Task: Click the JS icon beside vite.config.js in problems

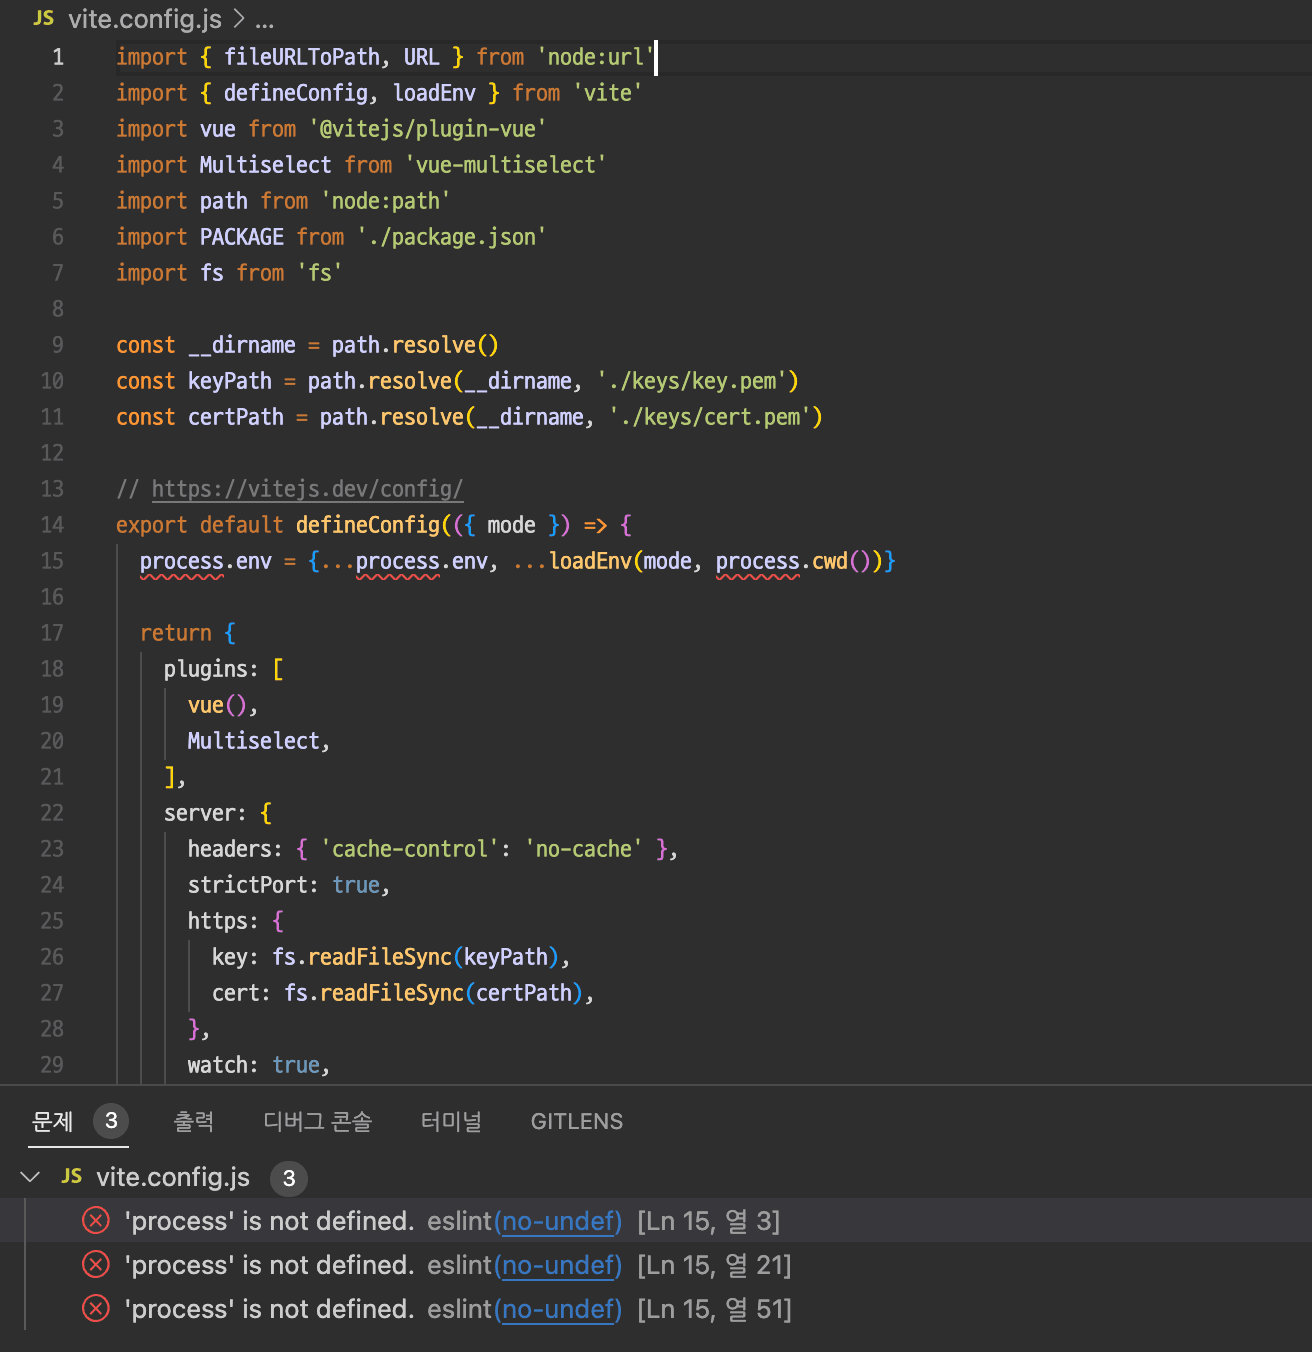Action: [x=72, y=1177]
